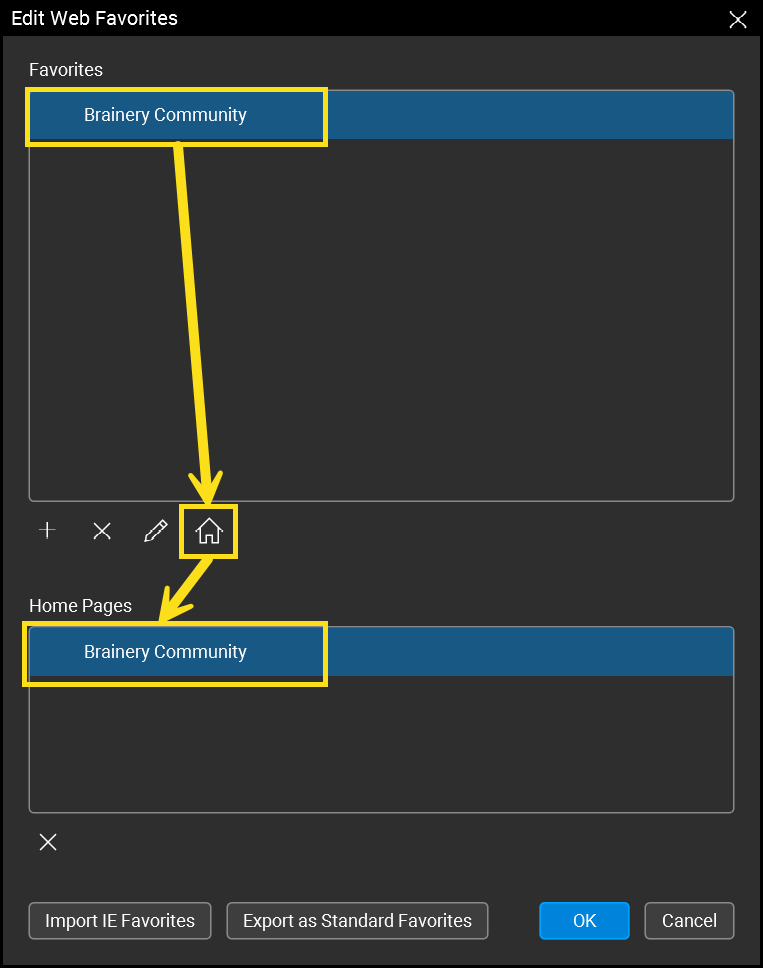Close the Edit Web Favorites dialog
The image size is (763, 968).
[738, 19]
